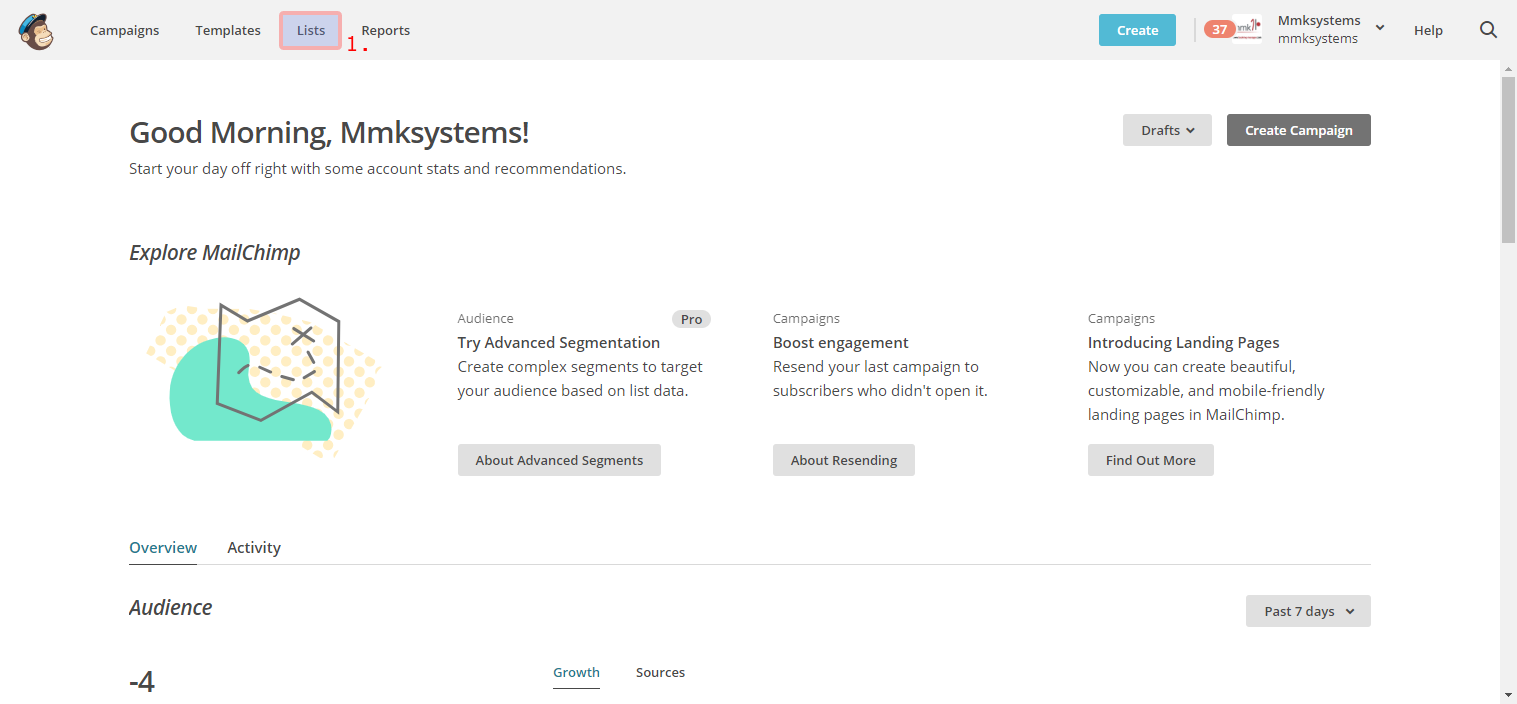This screenshot has height=704, width=1517.
Task: Click the Try Advanced Segmentation heading
Action: click(x=559, y=342)
